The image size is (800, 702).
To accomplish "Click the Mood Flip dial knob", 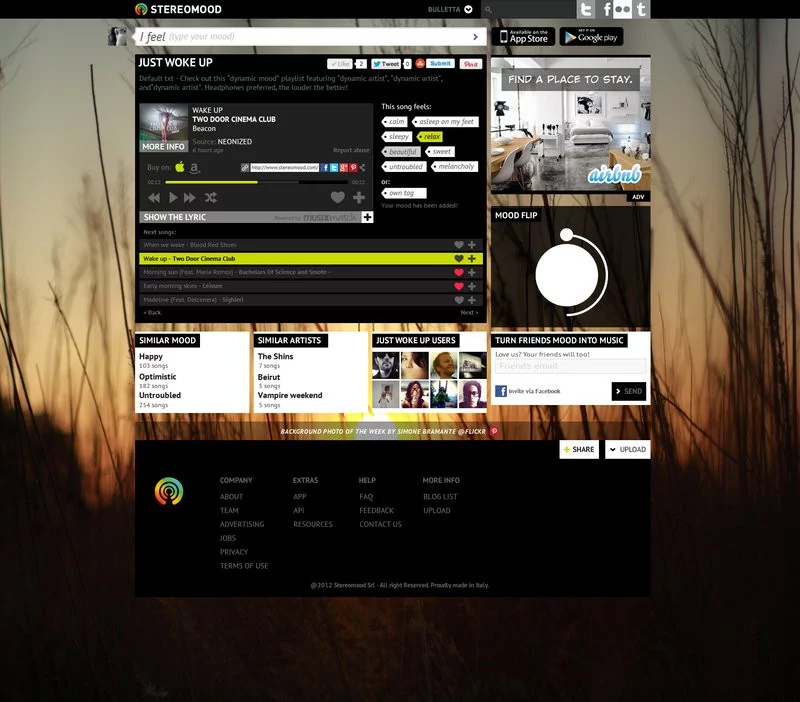I will click(566, 235).
